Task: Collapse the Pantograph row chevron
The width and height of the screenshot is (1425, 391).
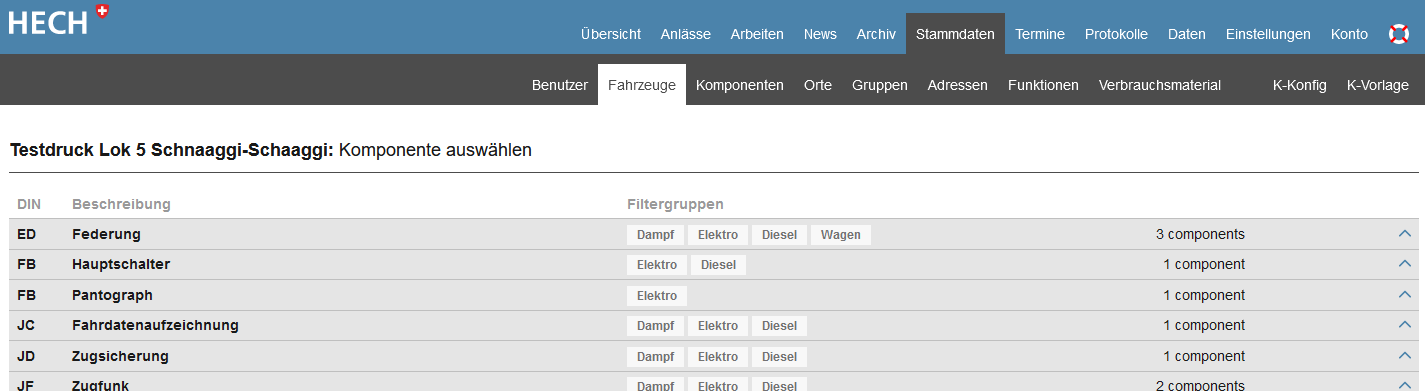Action: pos(1404,296)
